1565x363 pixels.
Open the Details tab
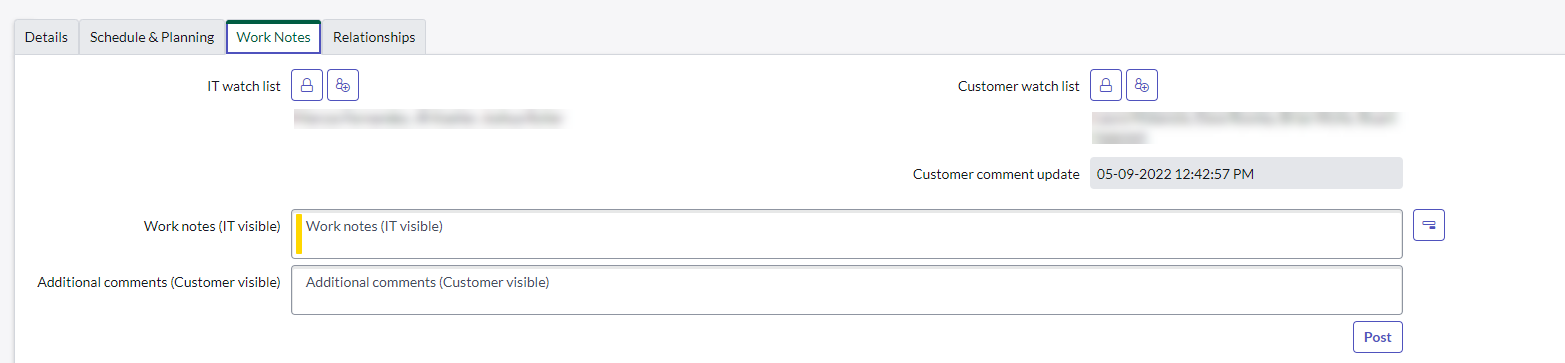tap(46, 37)
